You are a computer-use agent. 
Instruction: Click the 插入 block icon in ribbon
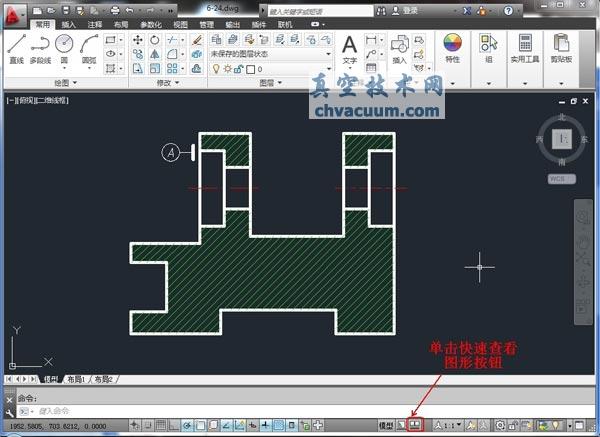[x=400, y=49]
